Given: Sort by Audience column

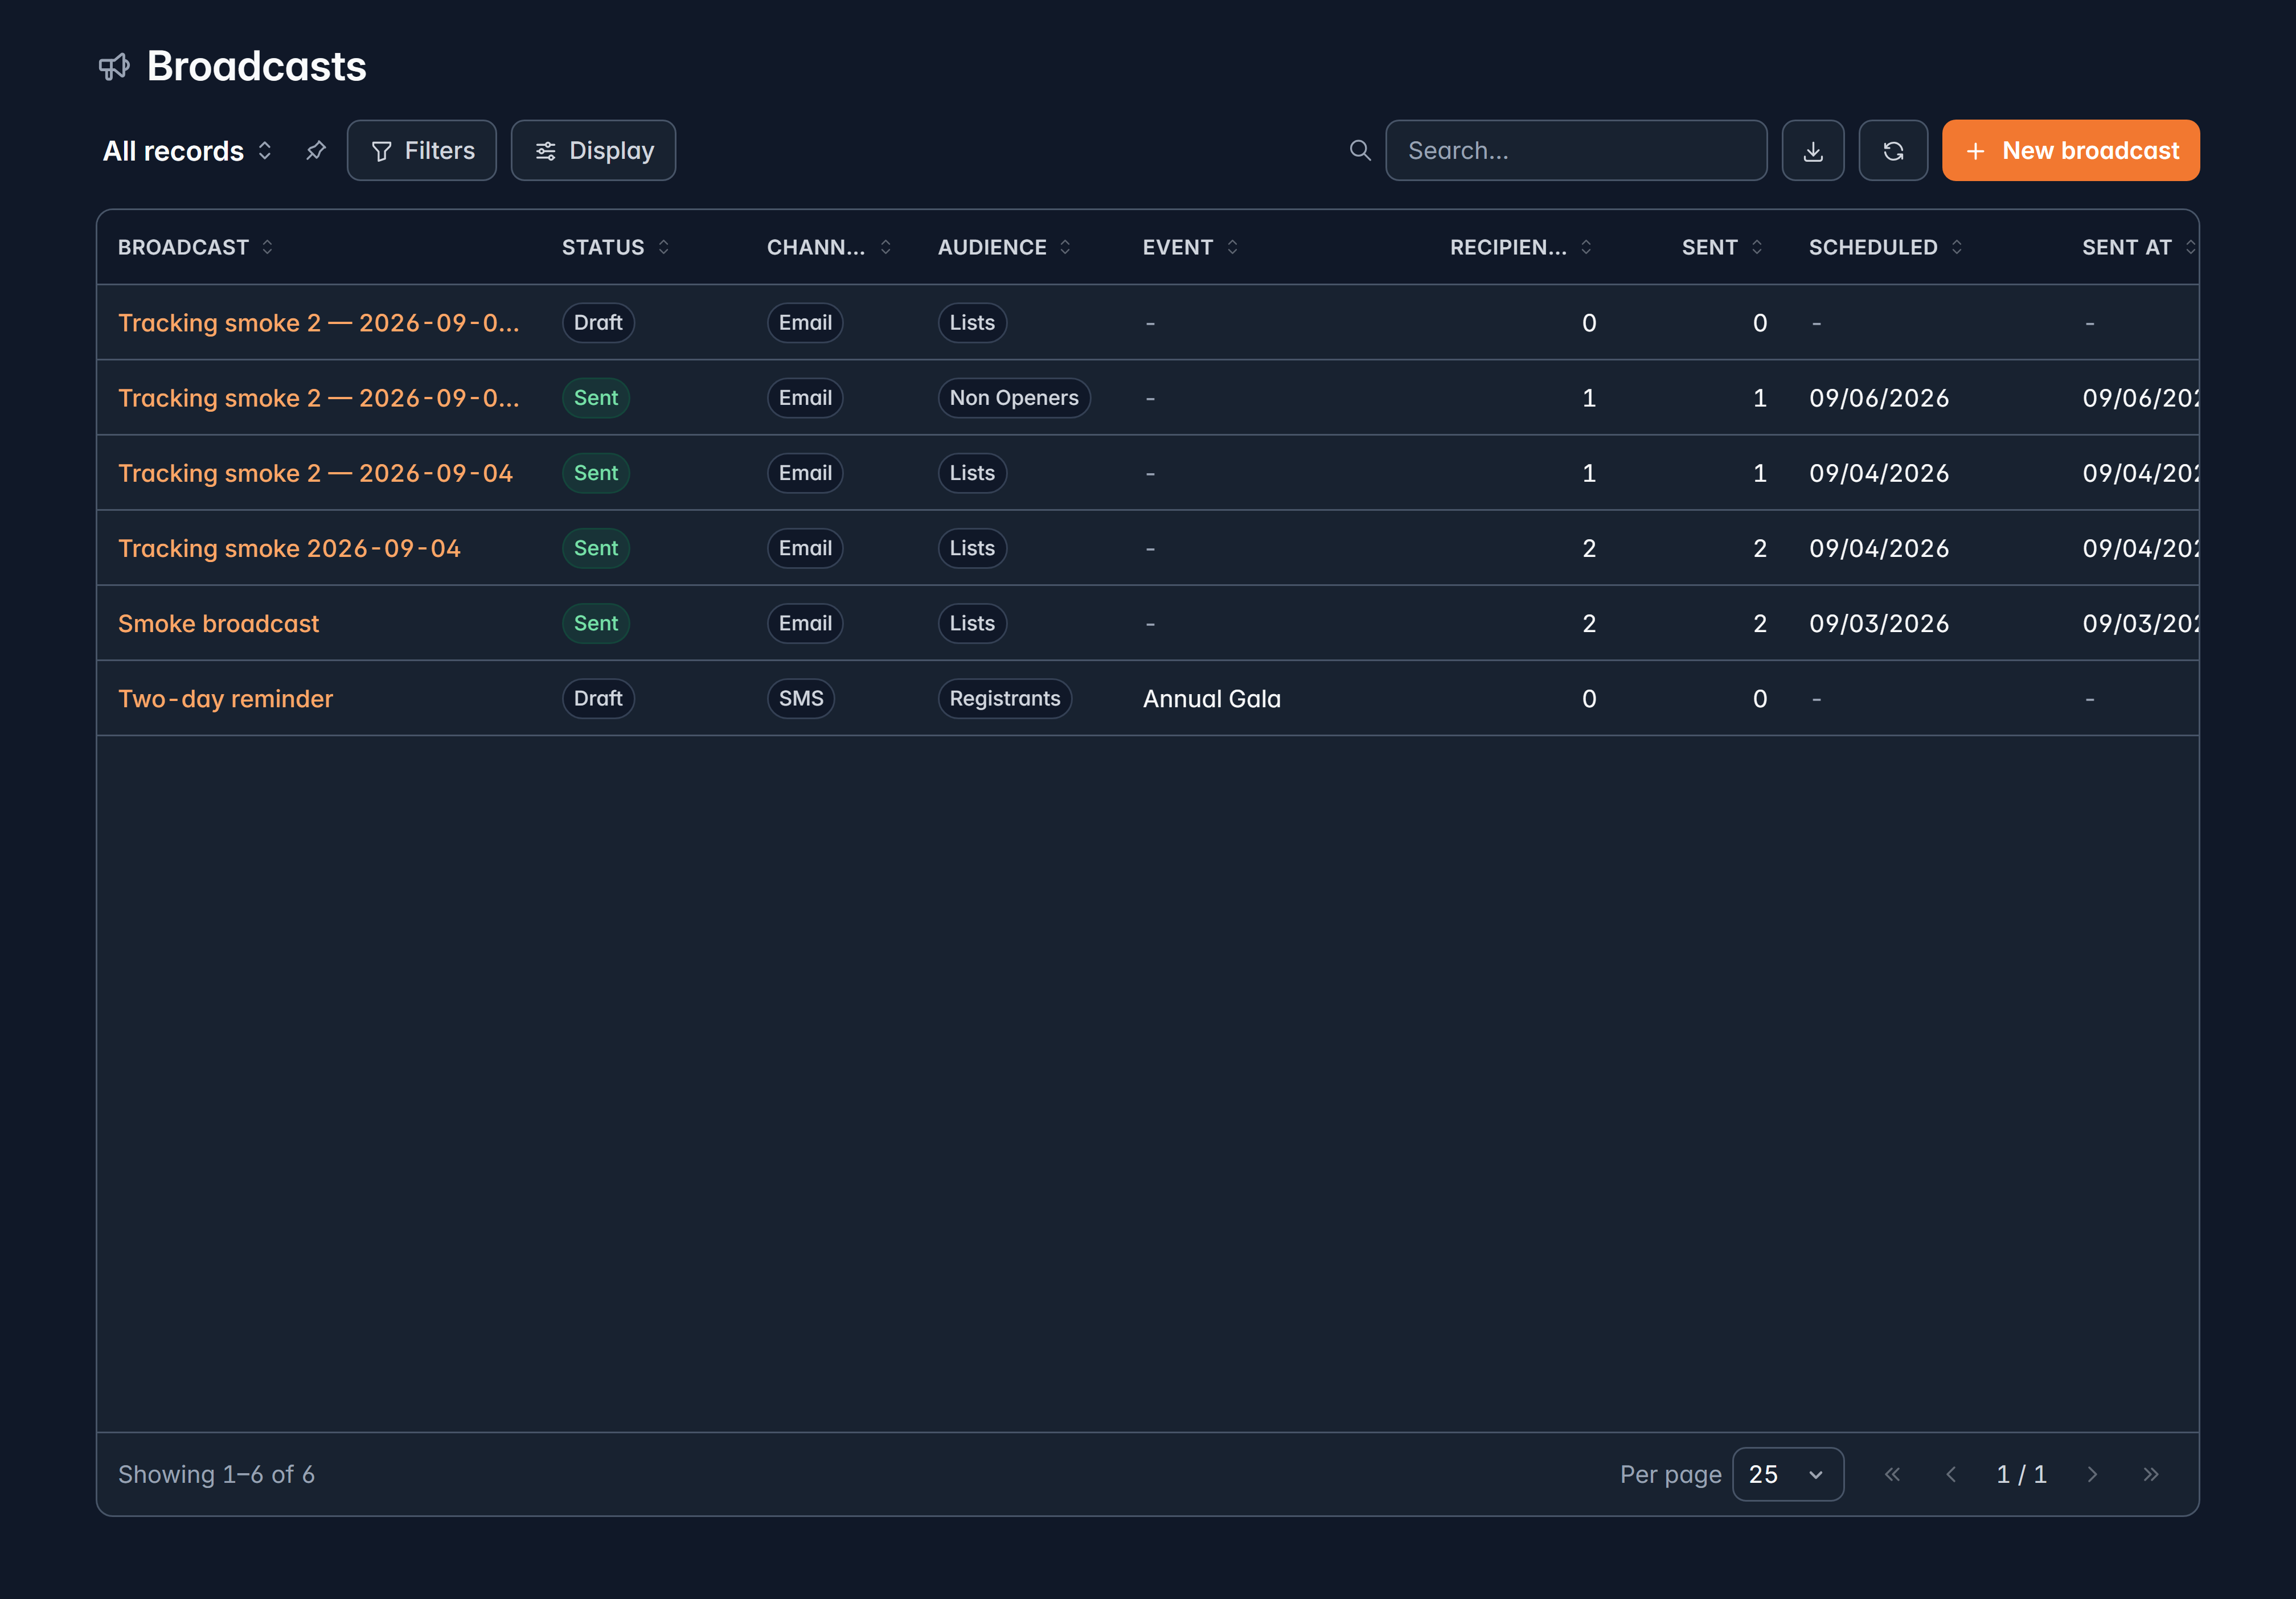Looking at the screenshot, I should coord(1005,247).
